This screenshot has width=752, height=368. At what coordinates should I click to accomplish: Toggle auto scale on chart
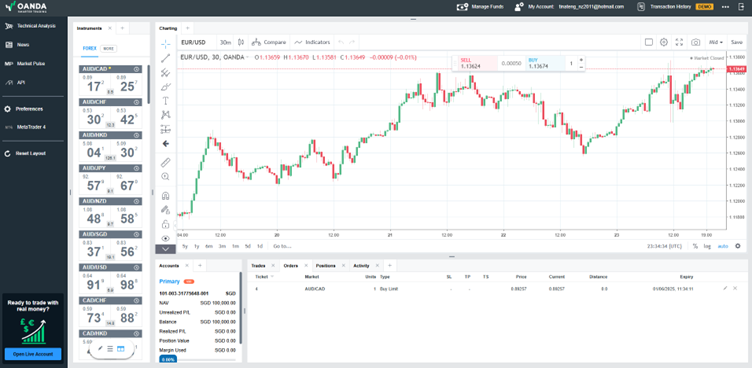coord(722,246)
